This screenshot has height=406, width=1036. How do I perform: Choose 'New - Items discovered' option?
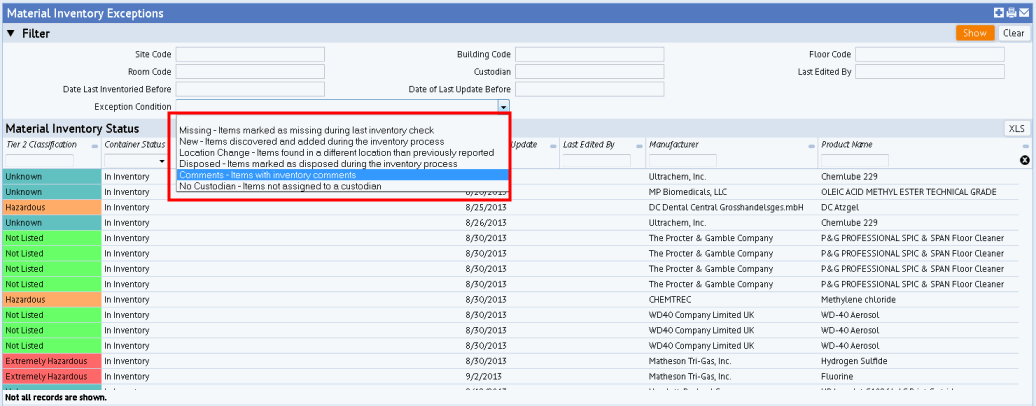coord(312,141)
